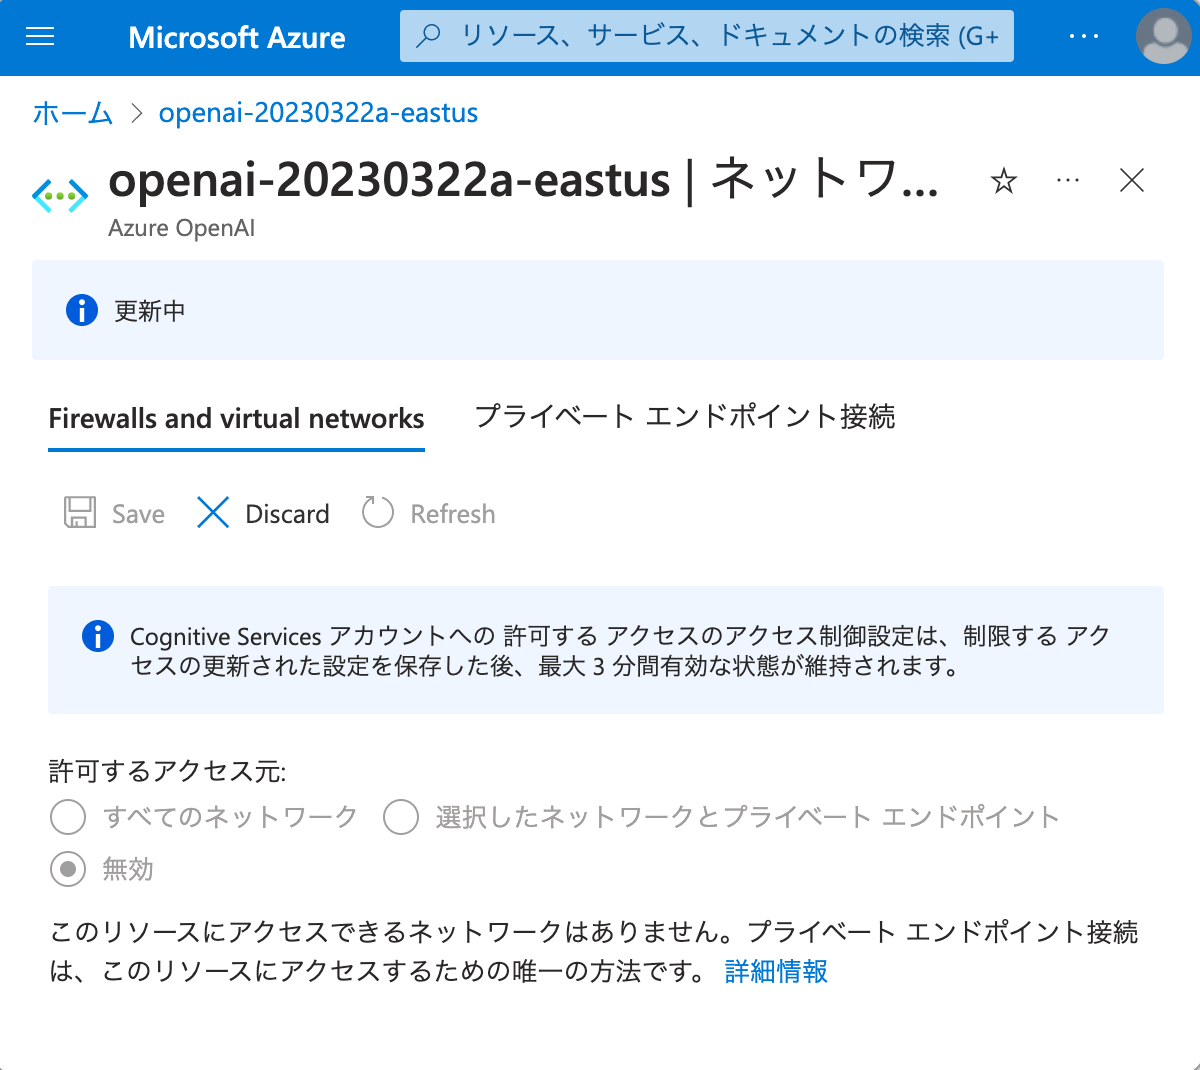Open the Azure portal hamburger menu

40,36
